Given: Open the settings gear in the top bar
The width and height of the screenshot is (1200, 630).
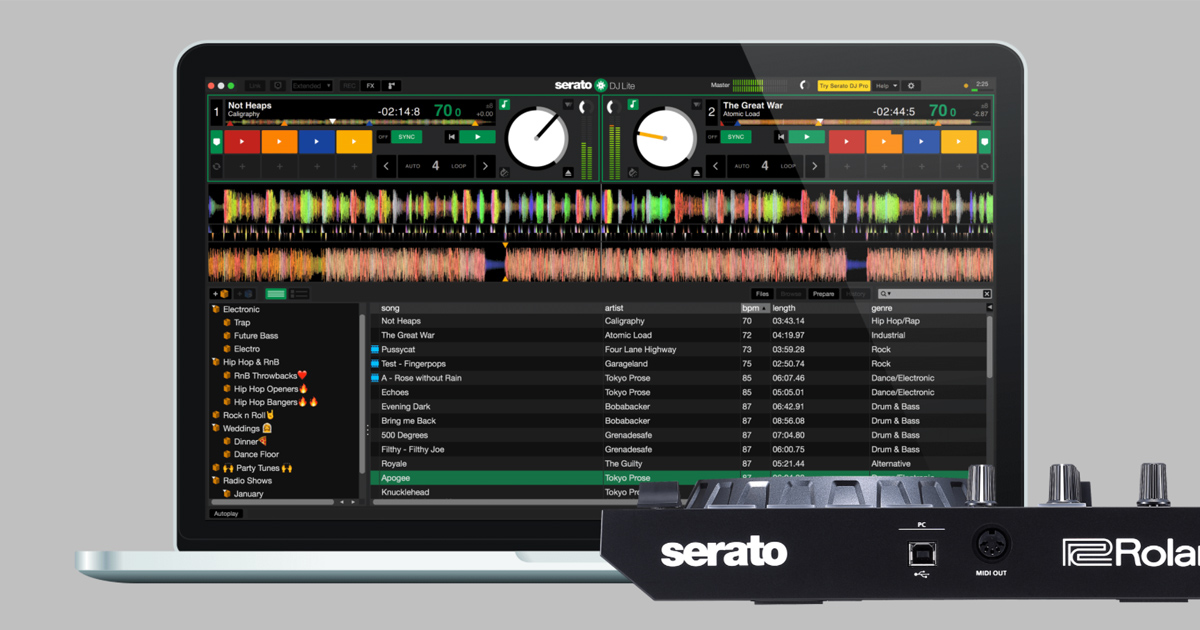Looking at the screenshot, I should coord(911,86).
